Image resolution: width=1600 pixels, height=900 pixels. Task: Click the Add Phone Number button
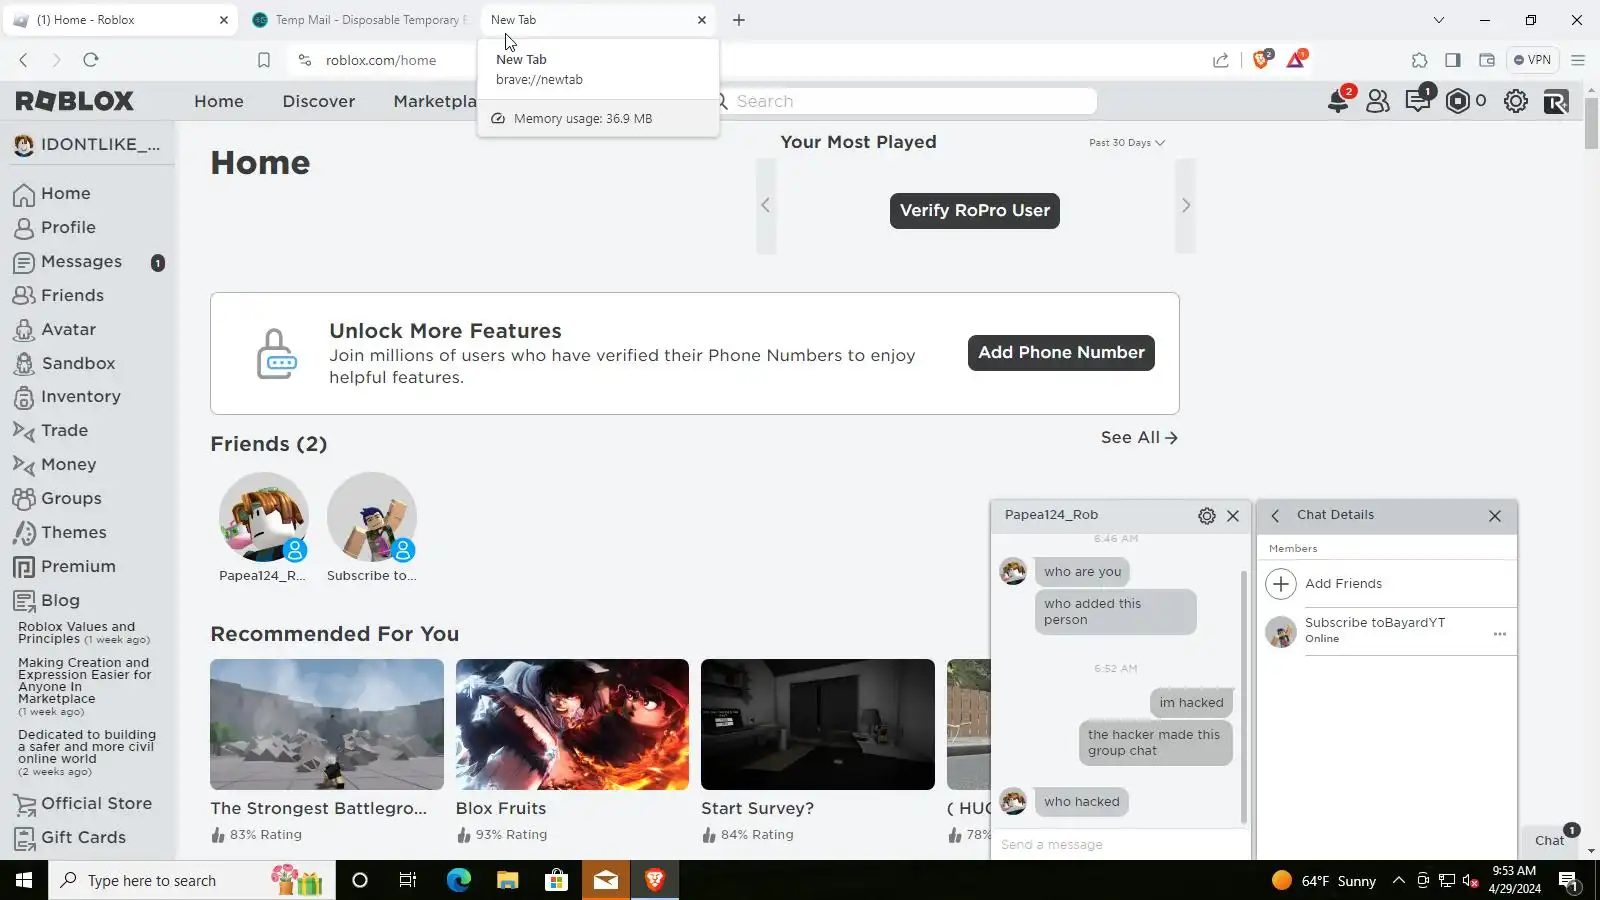[x=1061, y=353]
